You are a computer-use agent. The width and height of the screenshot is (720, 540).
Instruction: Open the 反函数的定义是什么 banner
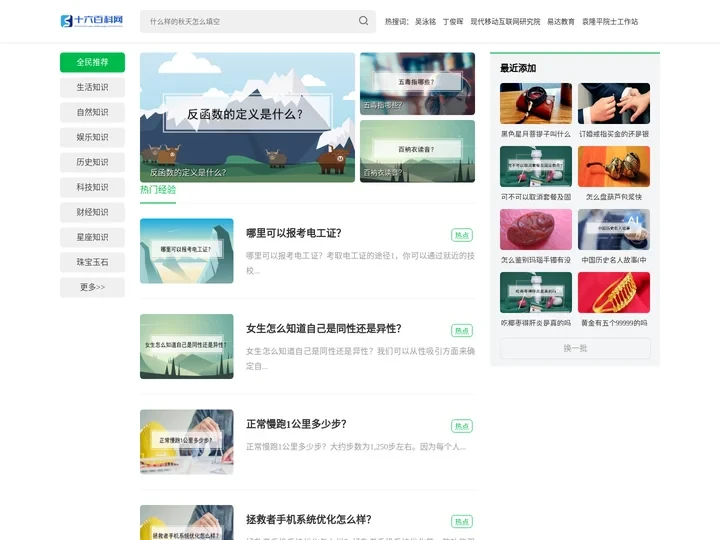248,117
